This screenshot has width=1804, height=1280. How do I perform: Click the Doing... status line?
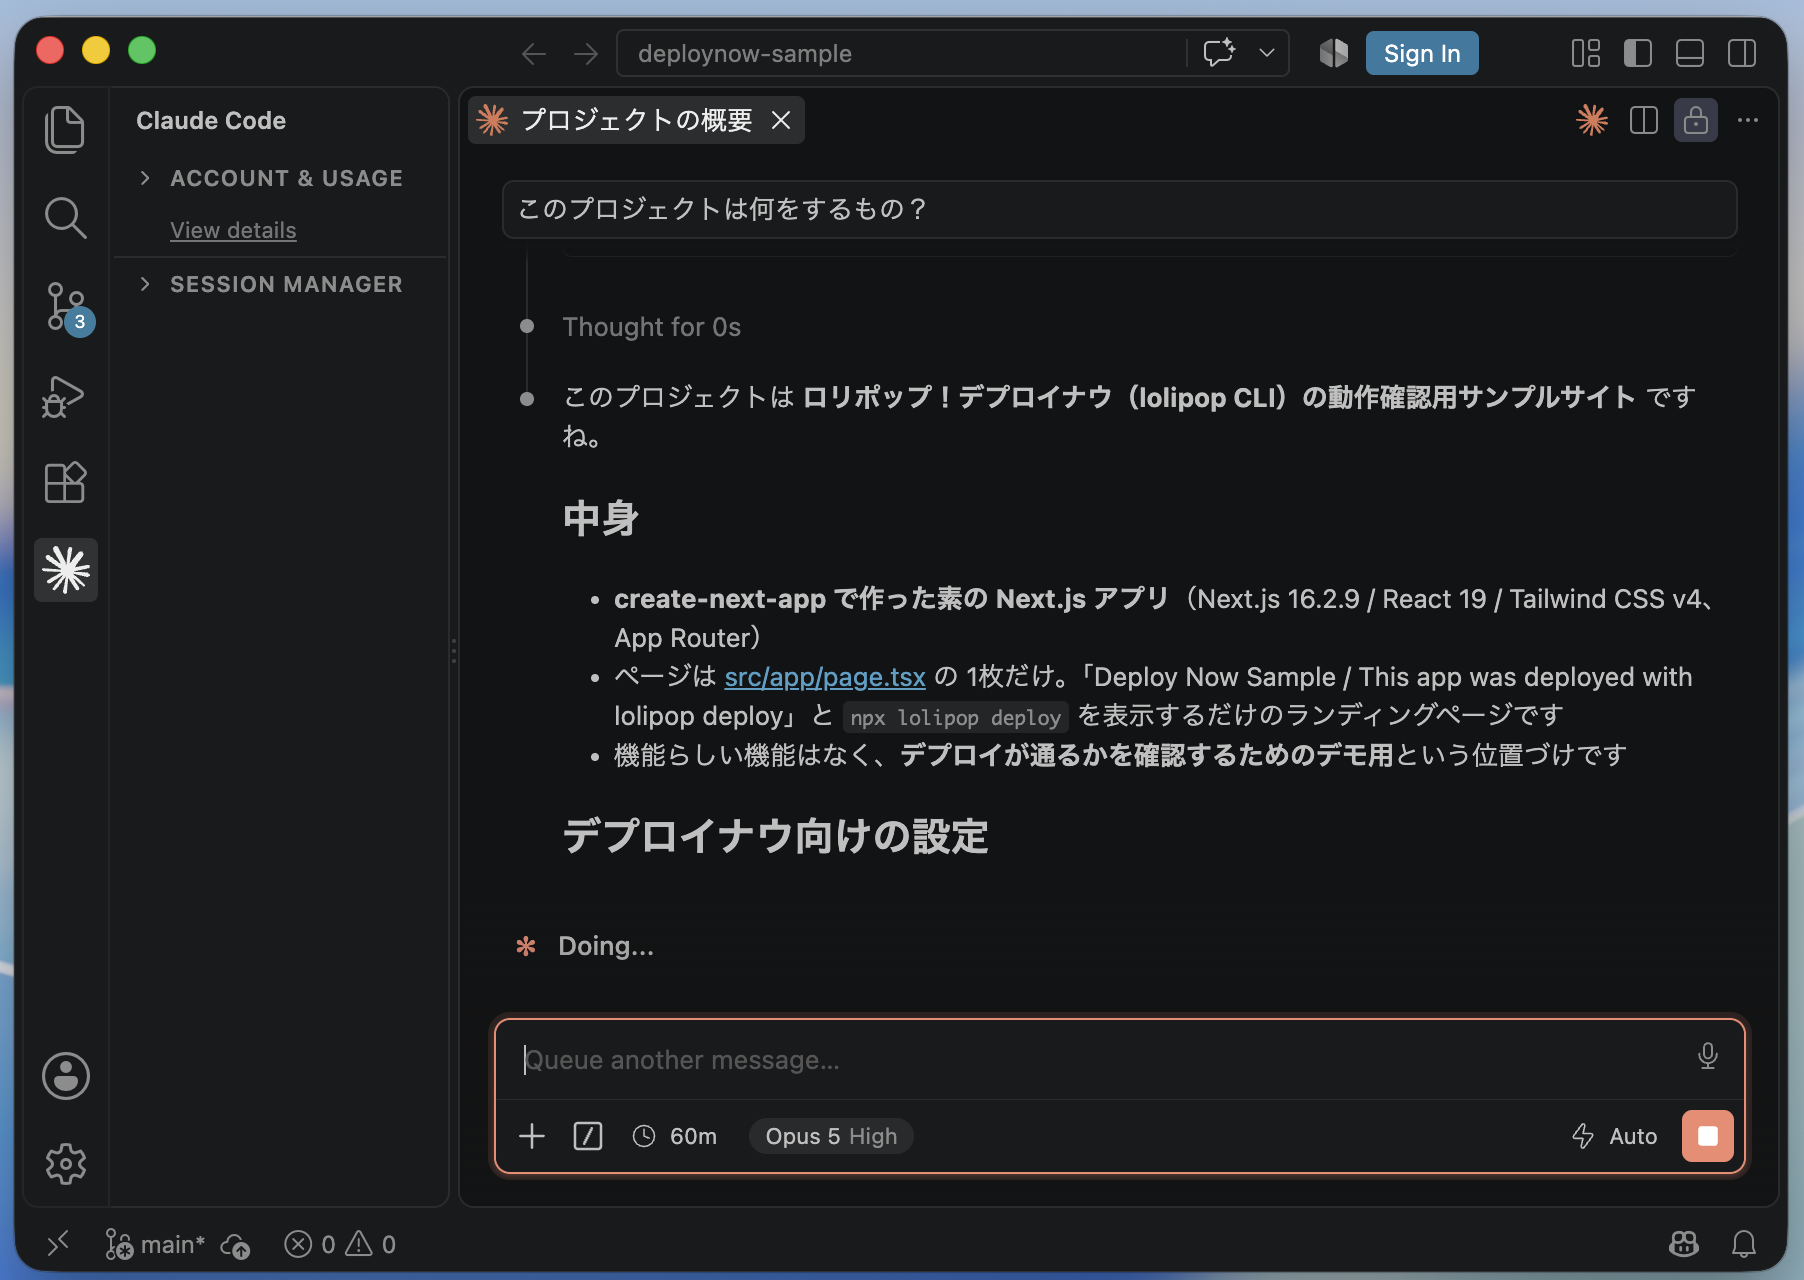(606, 946)
